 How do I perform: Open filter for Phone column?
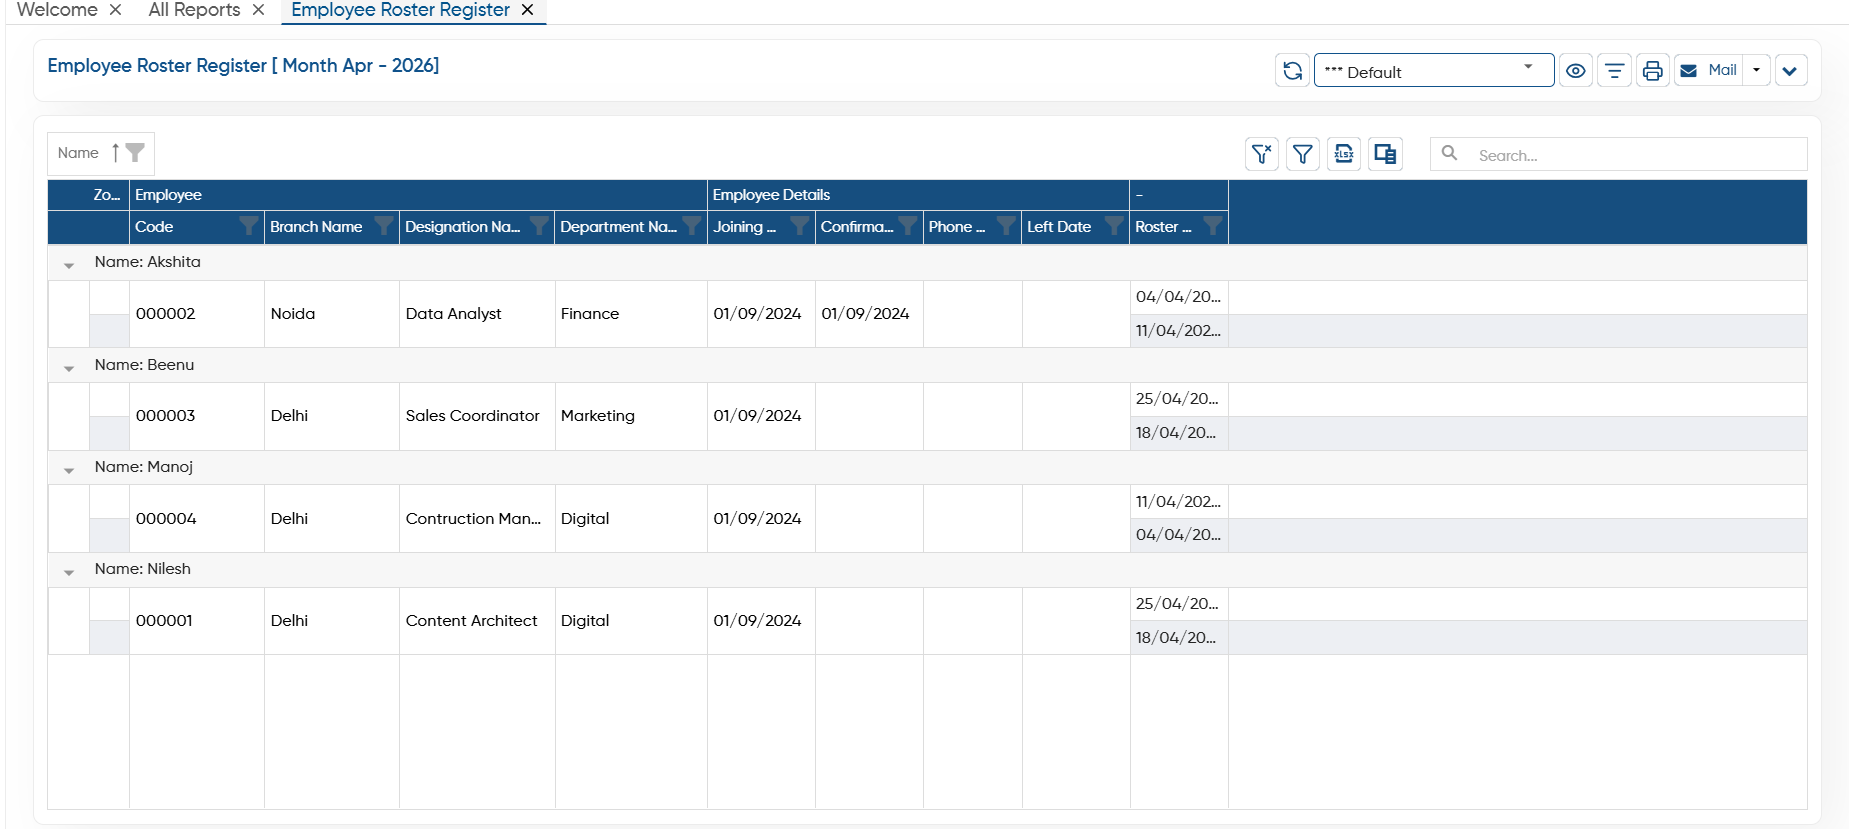pos(1006,227)
